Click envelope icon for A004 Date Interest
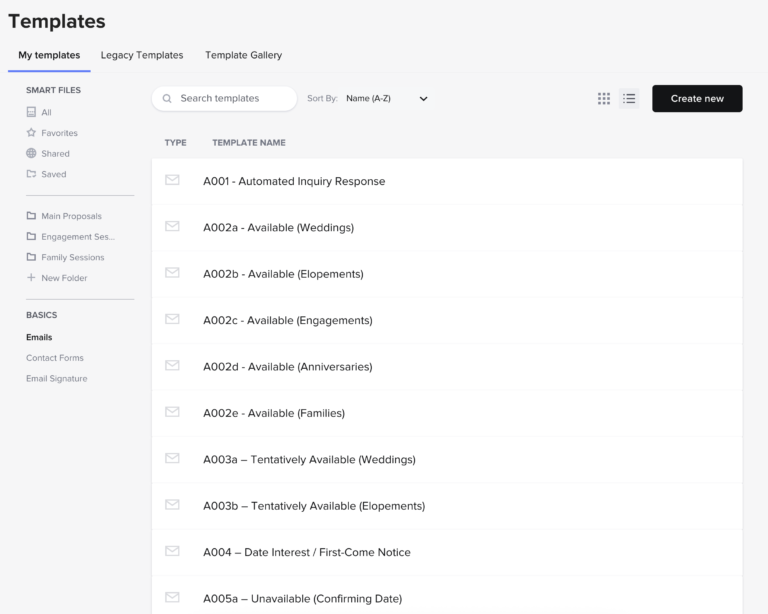Image resolution: width=768 pixels, height=614 pixels. (x=172, y=551)
